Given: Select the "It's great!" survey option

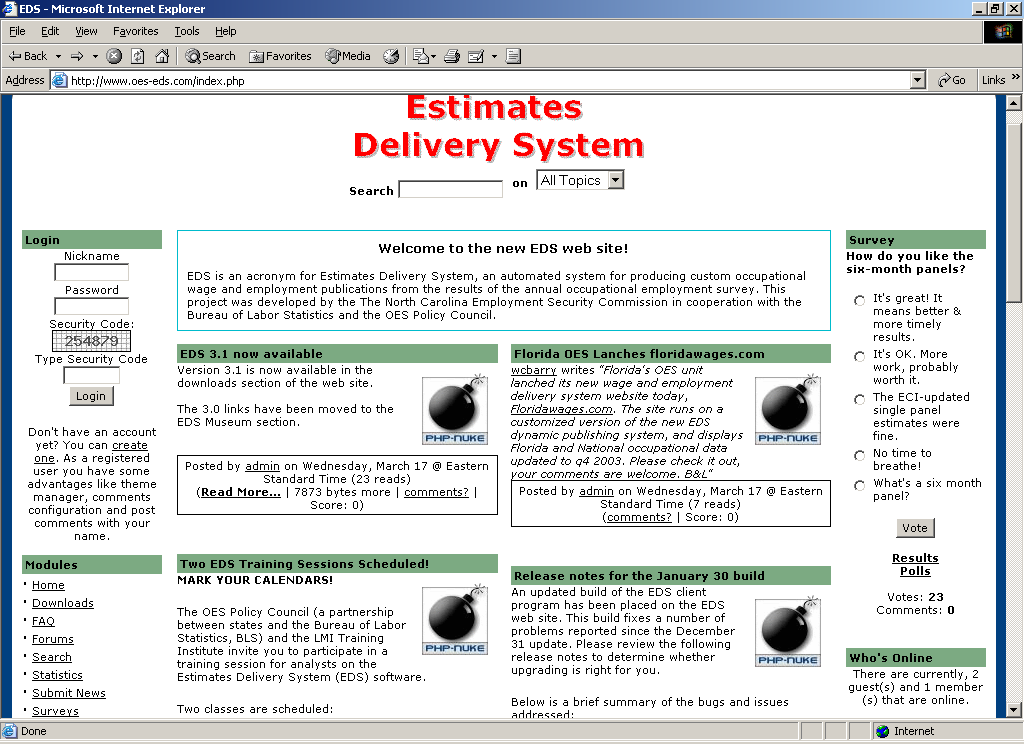Looking at the screenshot, I should (860, 301).
